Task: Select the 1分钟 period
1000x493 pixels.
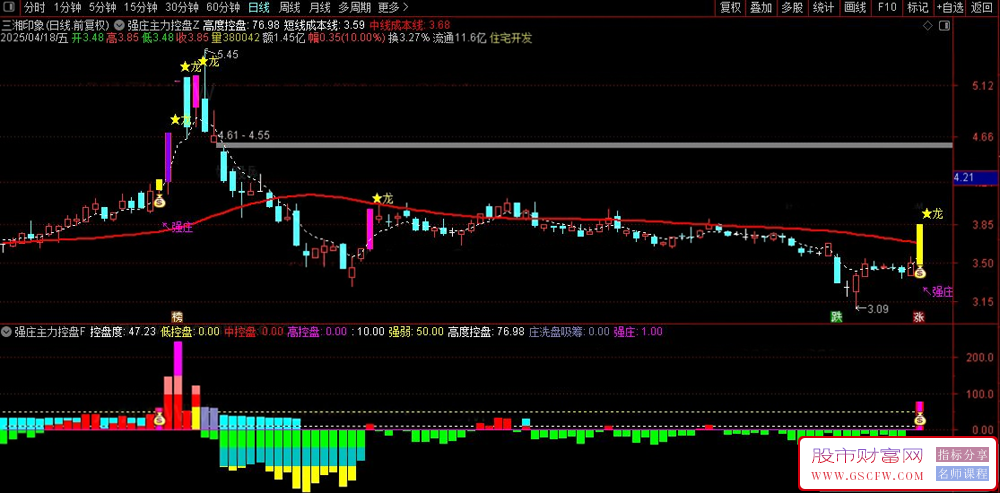Action: coord(67,8)
